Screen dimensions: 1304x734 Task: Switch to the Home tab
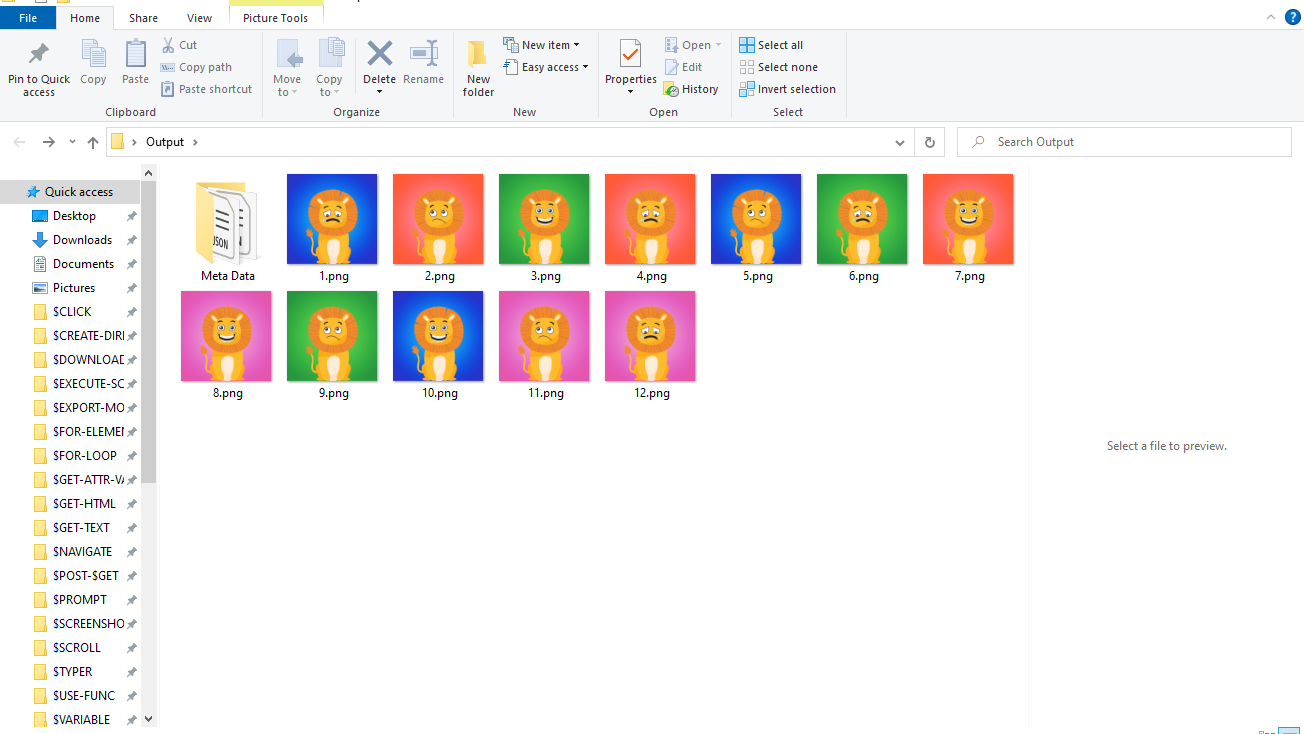point(85,18)
